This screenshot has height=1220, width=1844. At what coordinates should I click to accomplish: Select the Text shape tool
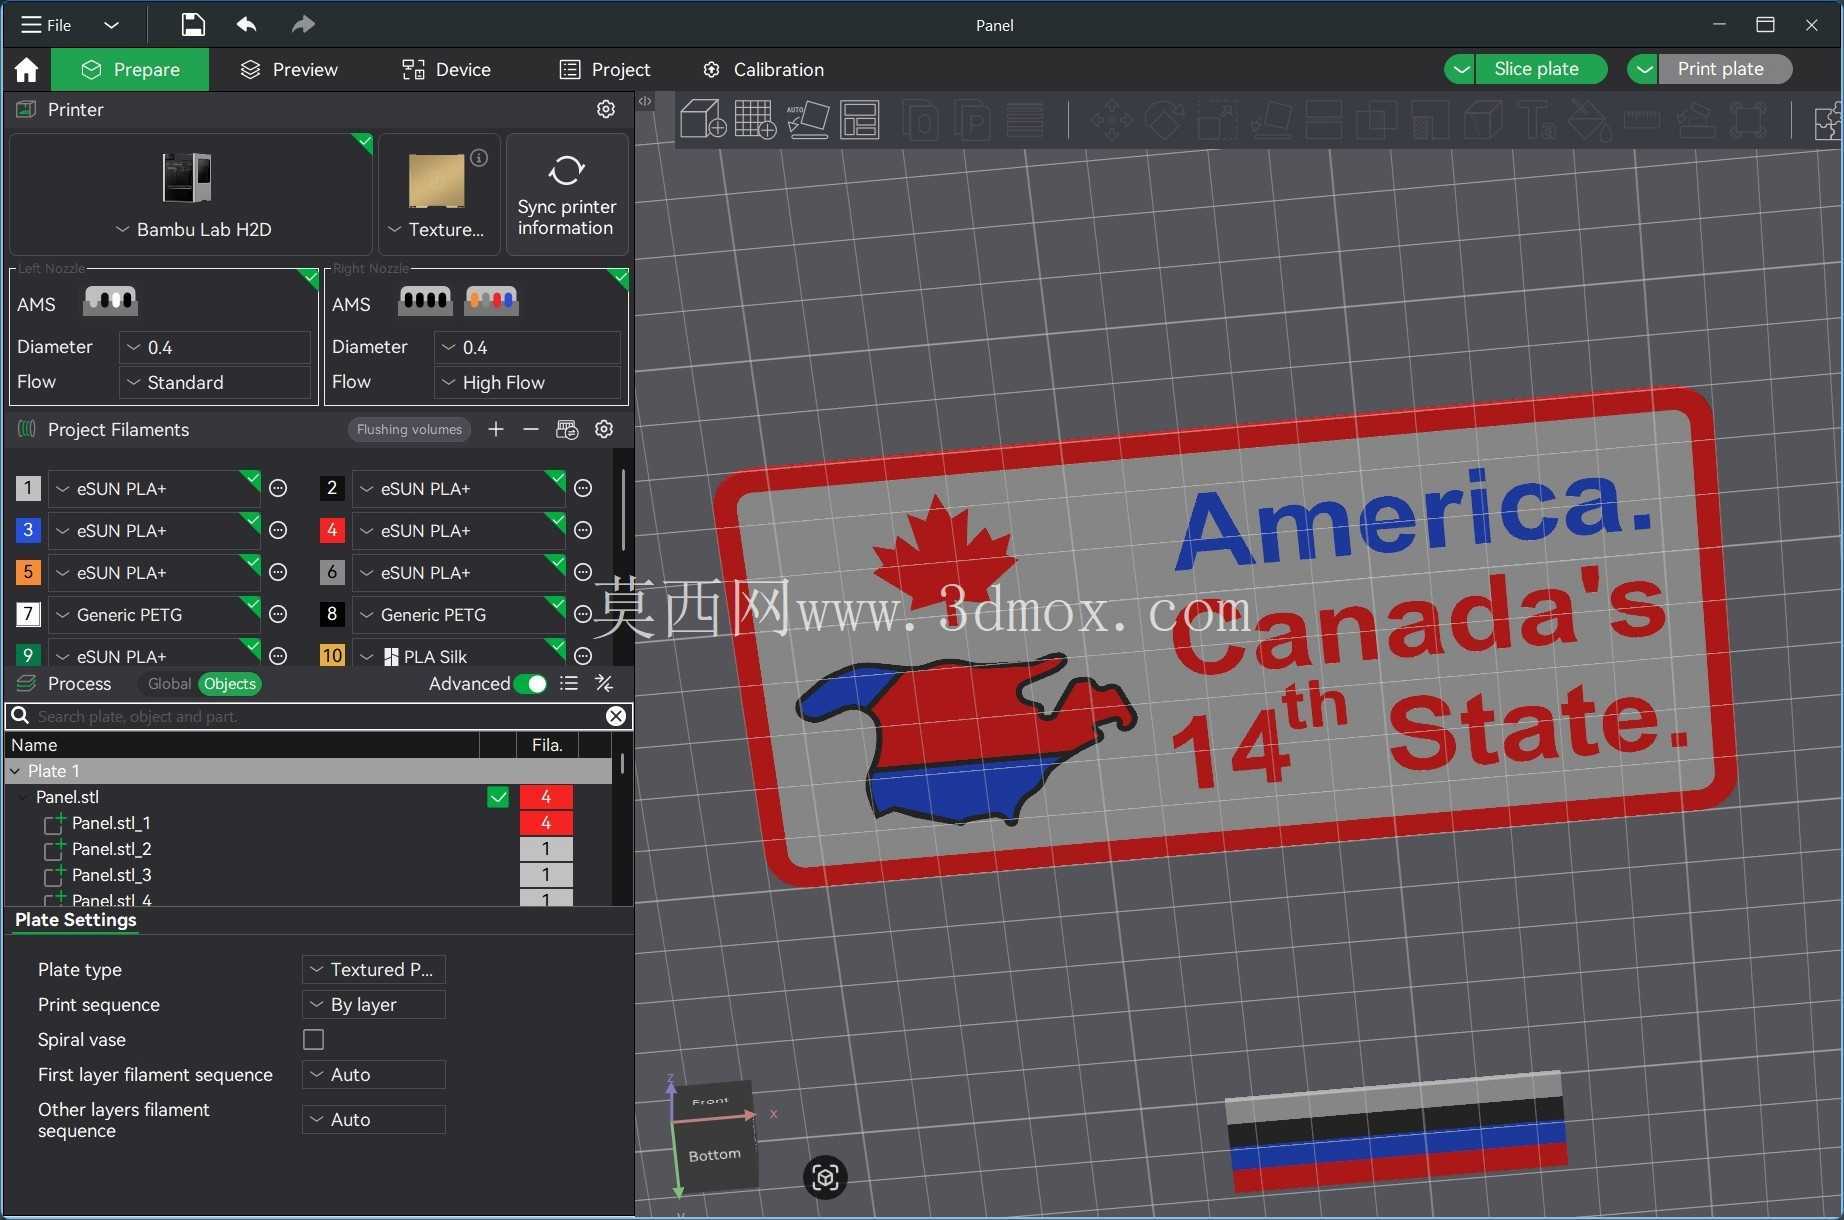pyautogui.click(x=1536, y=120)
